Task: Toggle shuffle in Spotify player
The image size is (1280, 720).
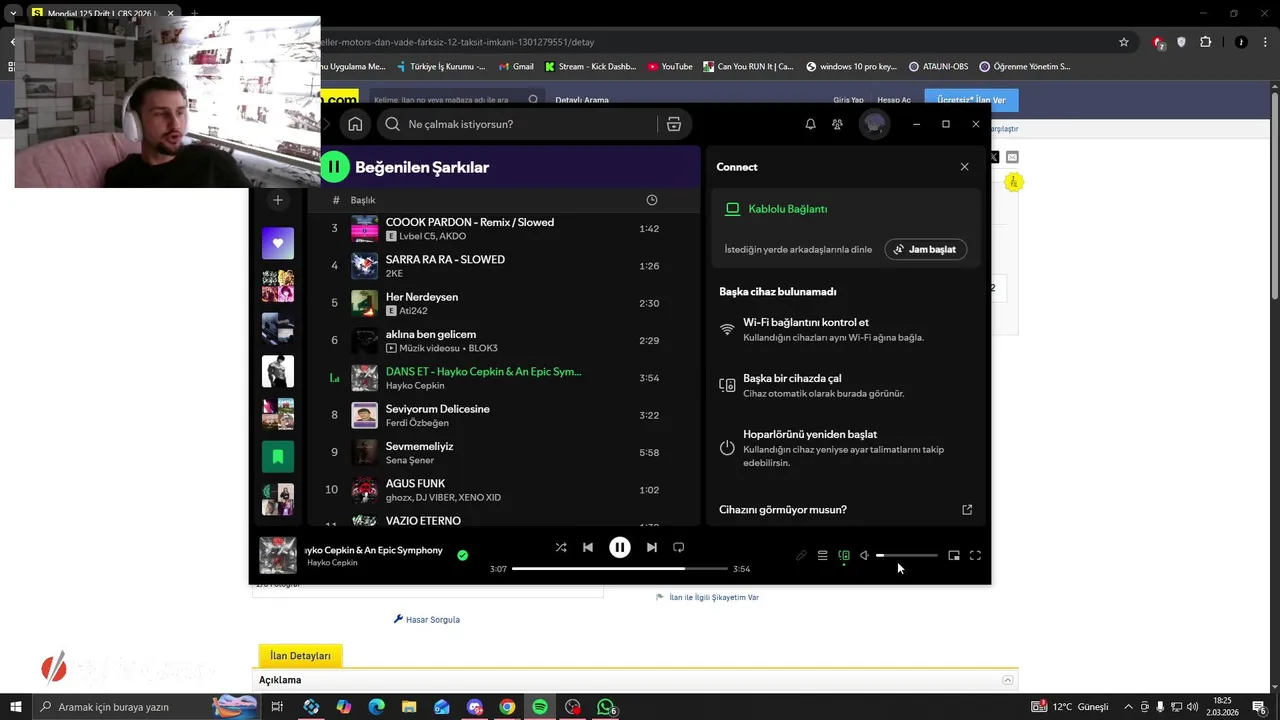Action: [x=560, y=547]
